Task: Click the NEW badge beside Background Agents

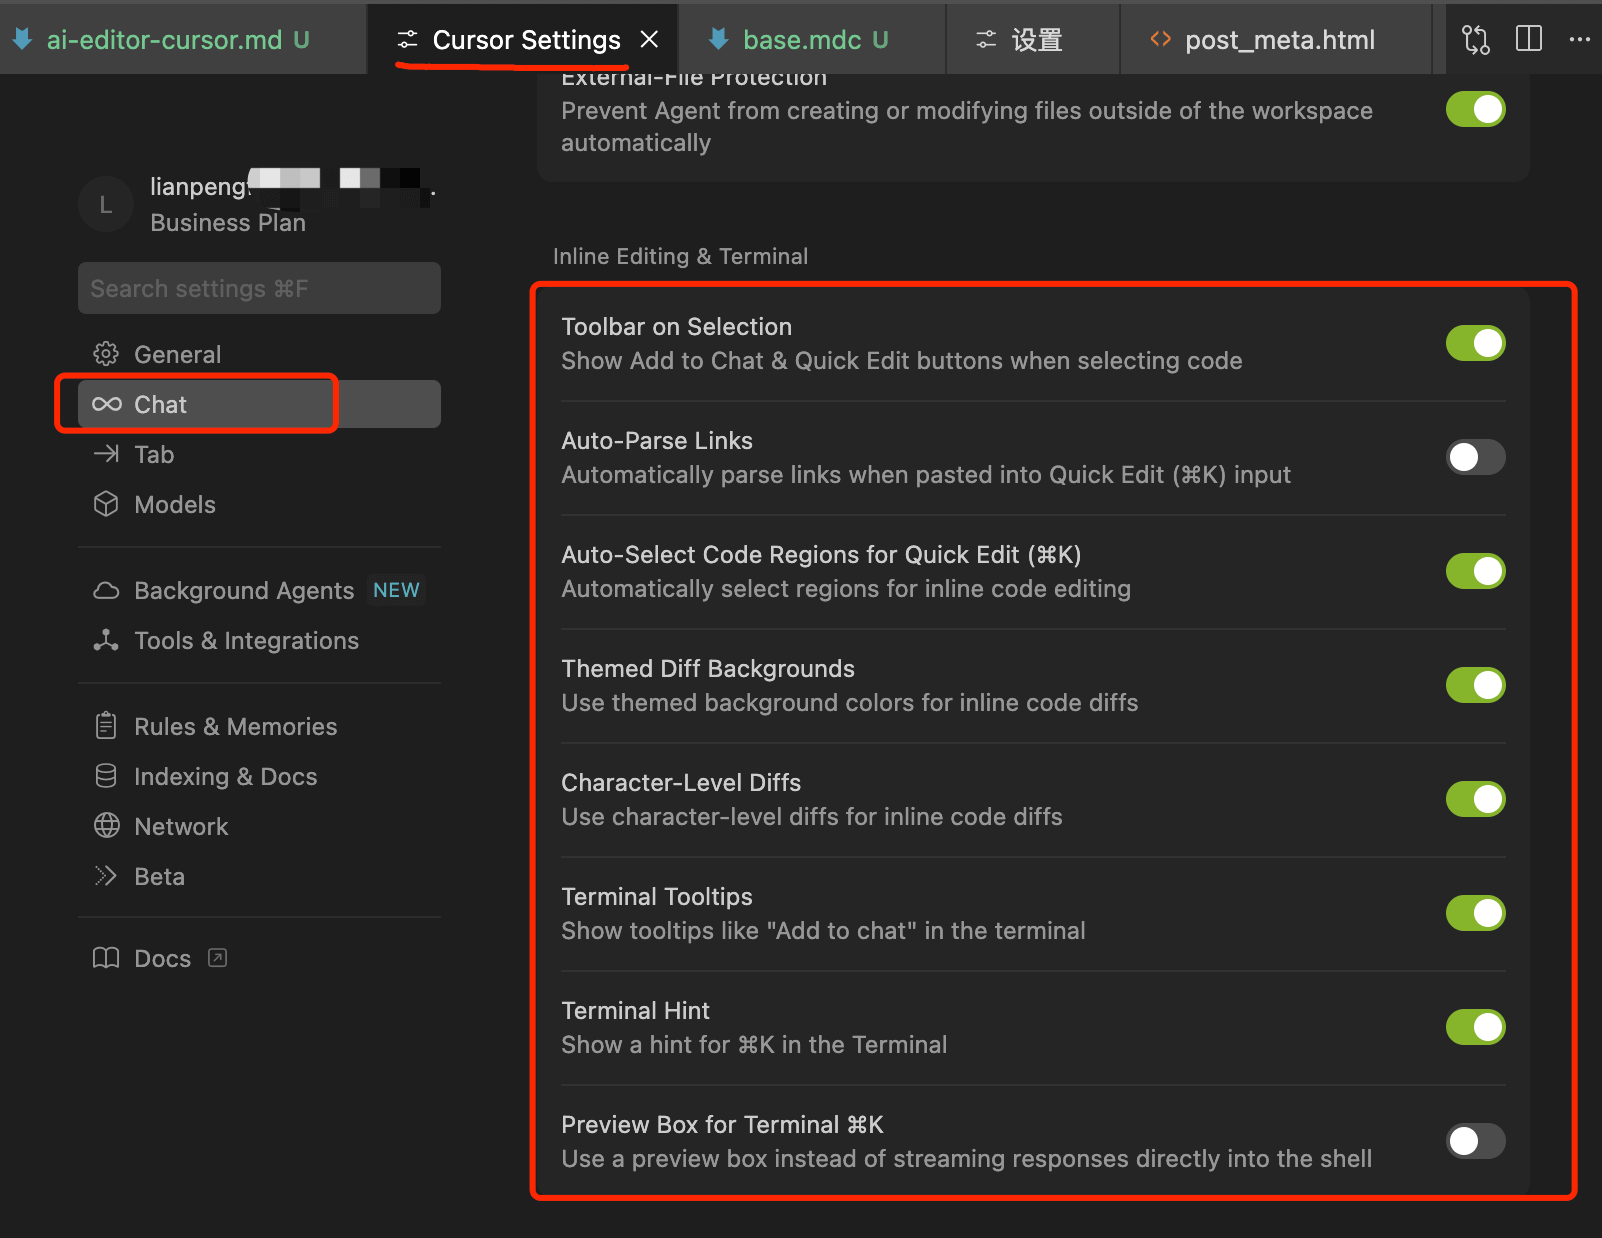Action: tap(396, 590)
